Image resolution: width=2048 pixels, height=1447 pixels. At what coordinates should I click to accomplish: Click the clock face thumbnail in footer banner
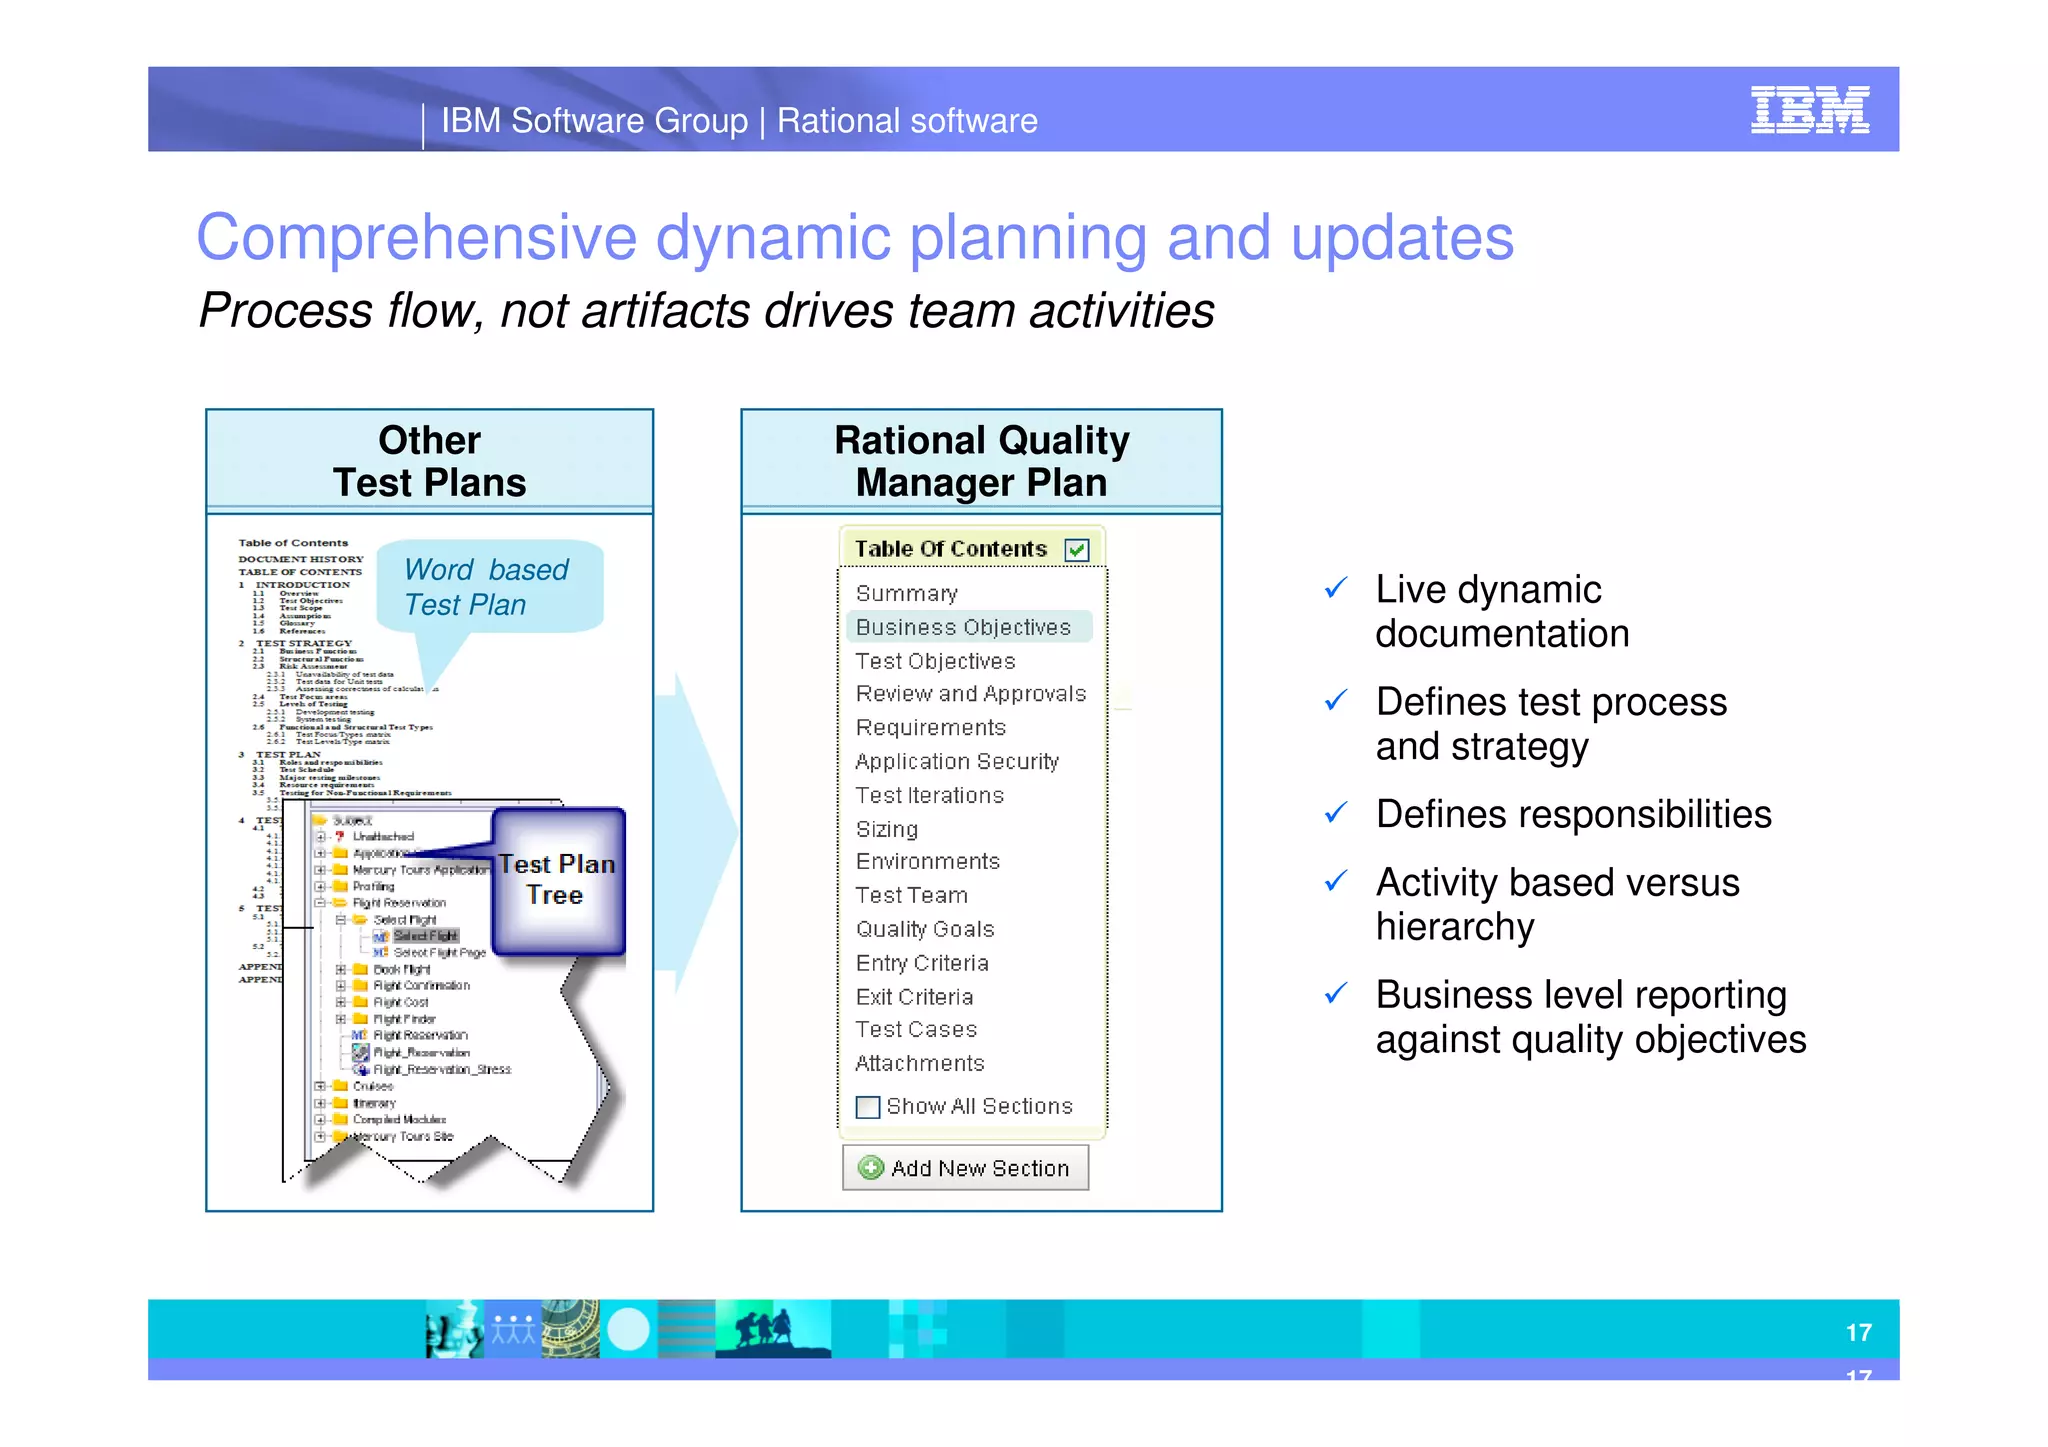[570, 1329]
